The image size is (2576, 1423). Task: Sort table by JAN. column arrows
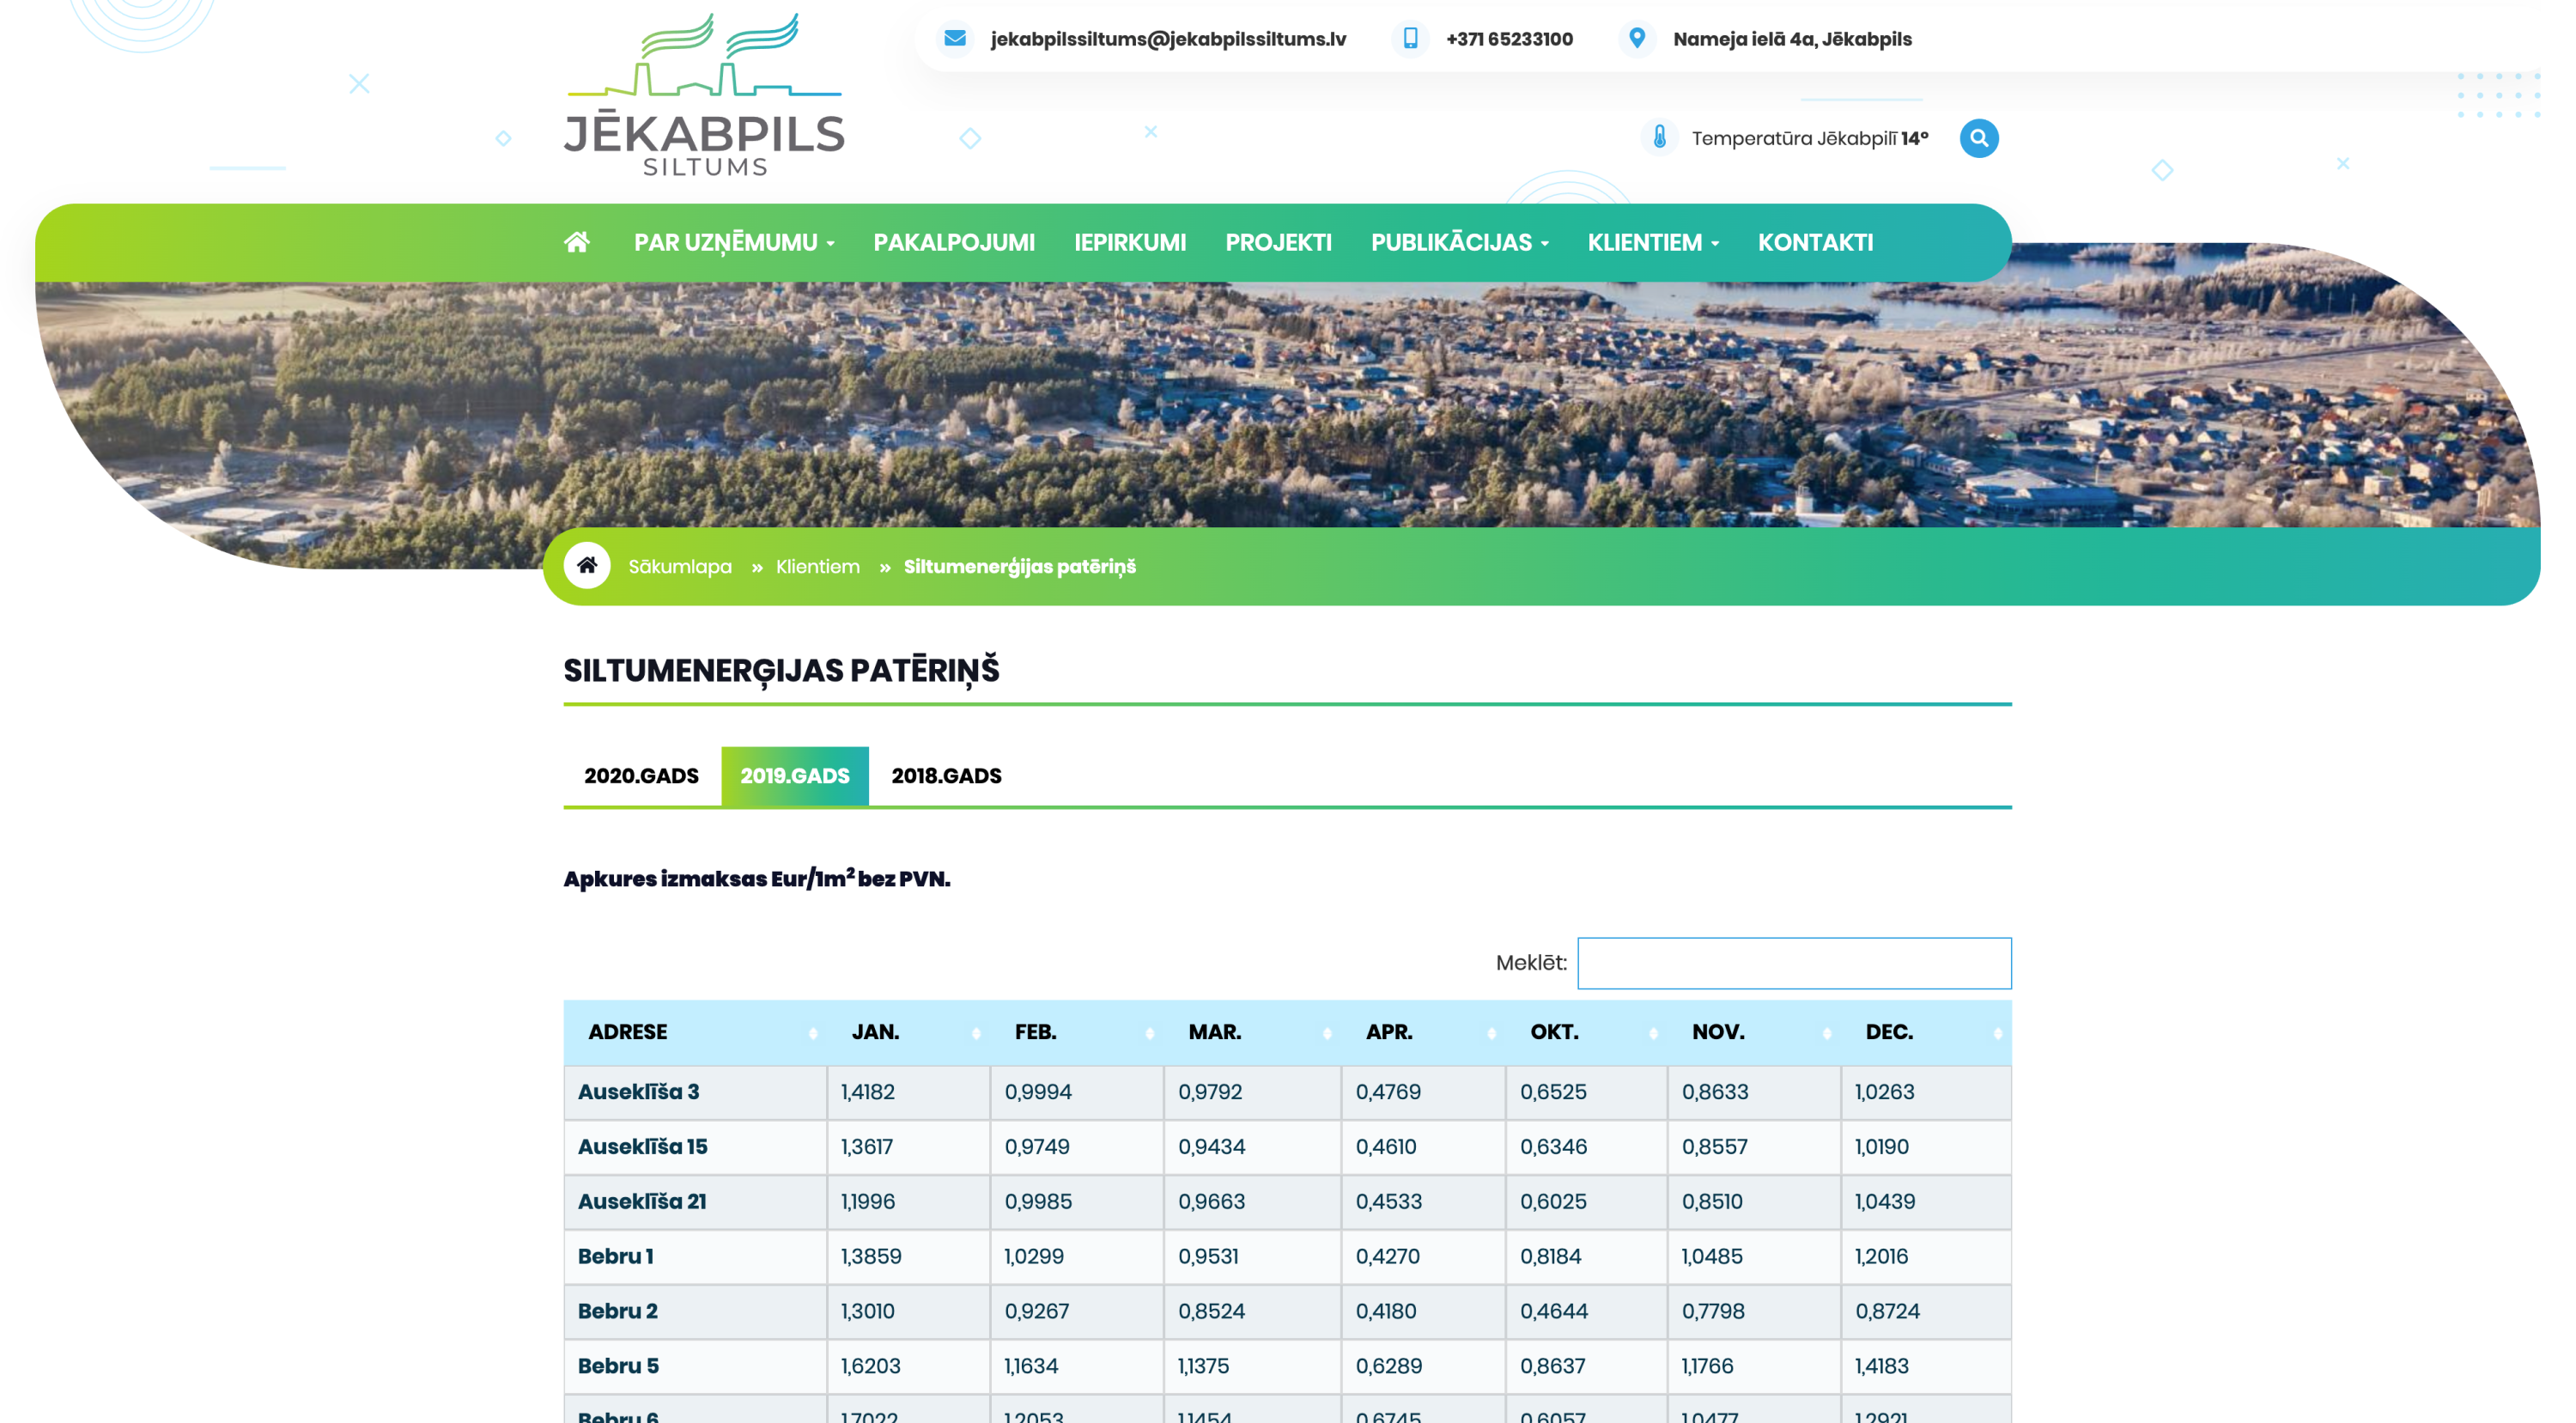point(976,1033)
